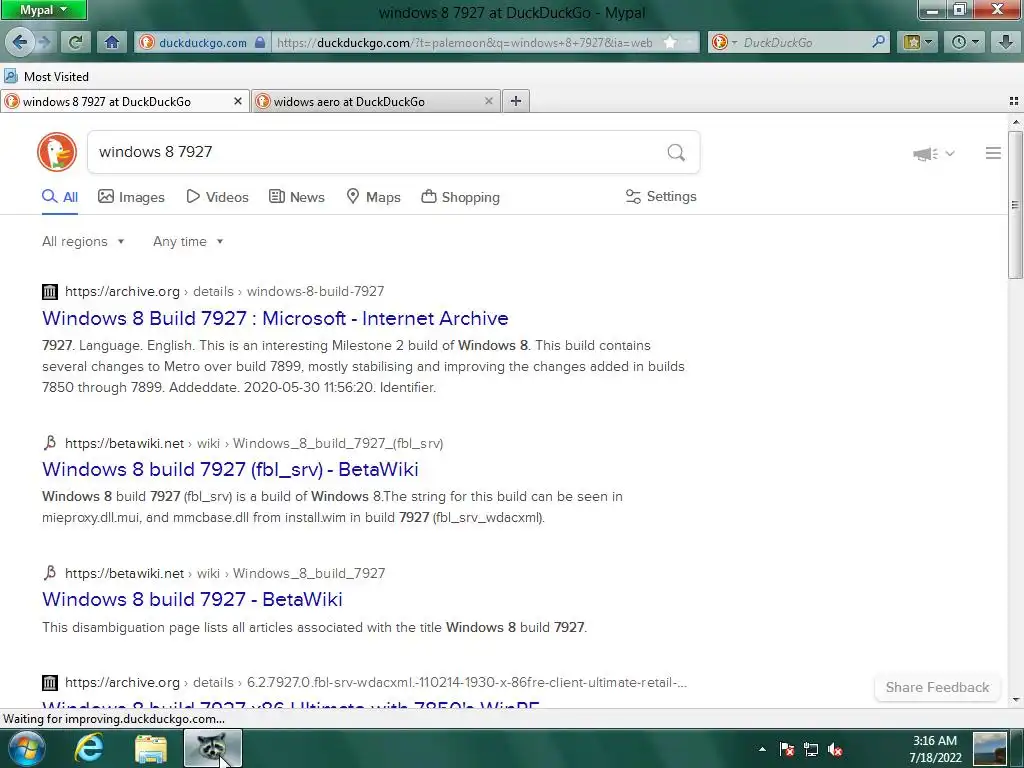
Task: Open the bookmarks menu toolbar button
Action: tap(918, 42)
